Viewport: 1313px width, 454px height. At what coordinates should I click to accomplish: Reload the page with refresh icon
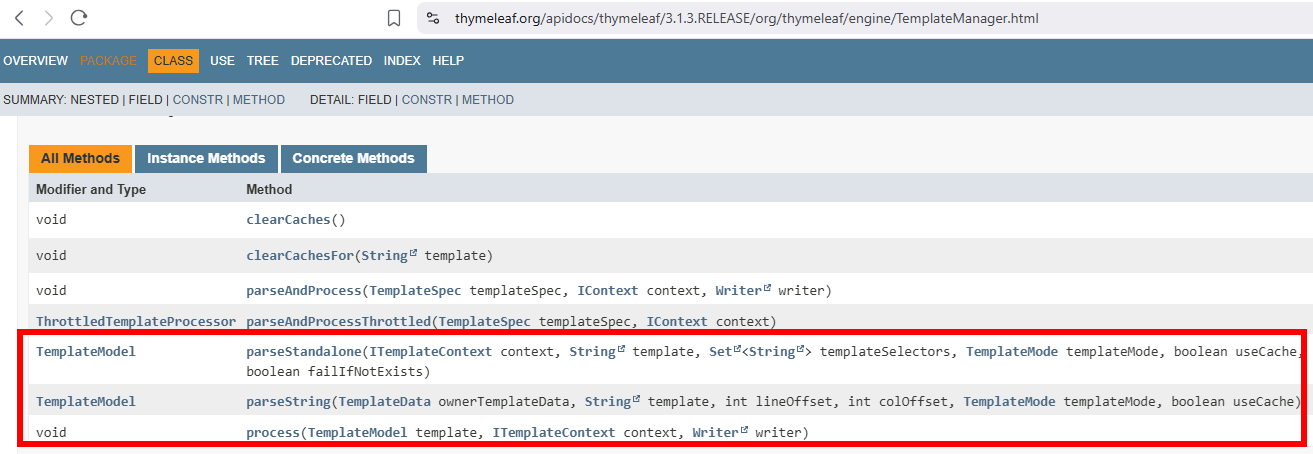coord(79,18)
